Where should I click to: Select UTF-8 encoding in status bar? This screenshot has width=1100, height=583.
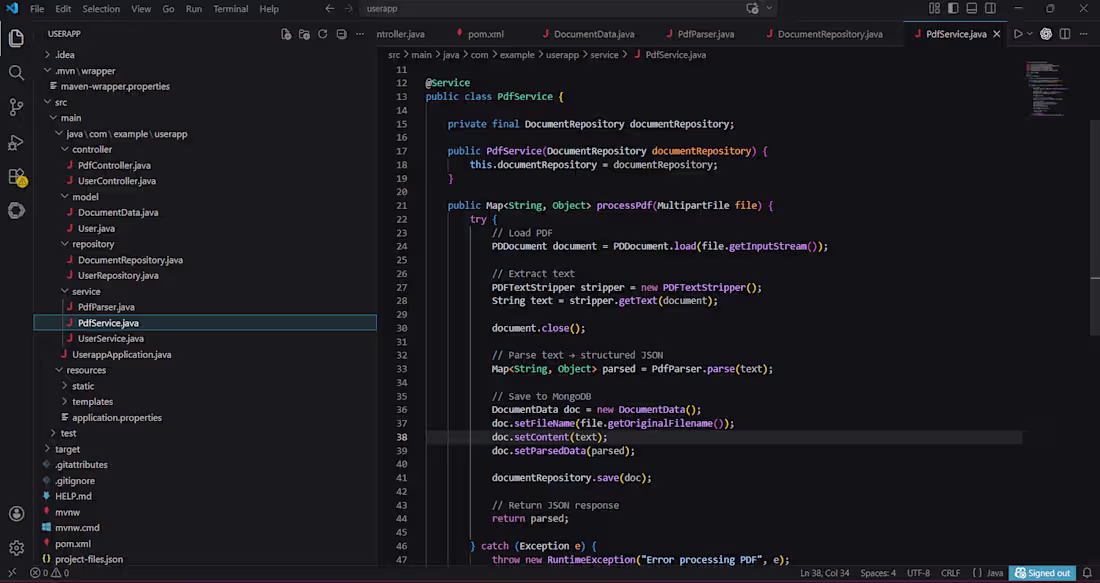[918, 572]
